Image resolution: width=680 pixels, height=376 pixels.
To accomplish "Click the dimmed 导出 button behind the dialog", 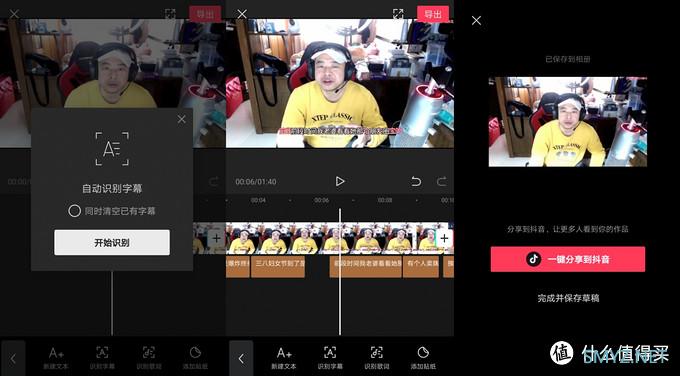I will (205, 14).
